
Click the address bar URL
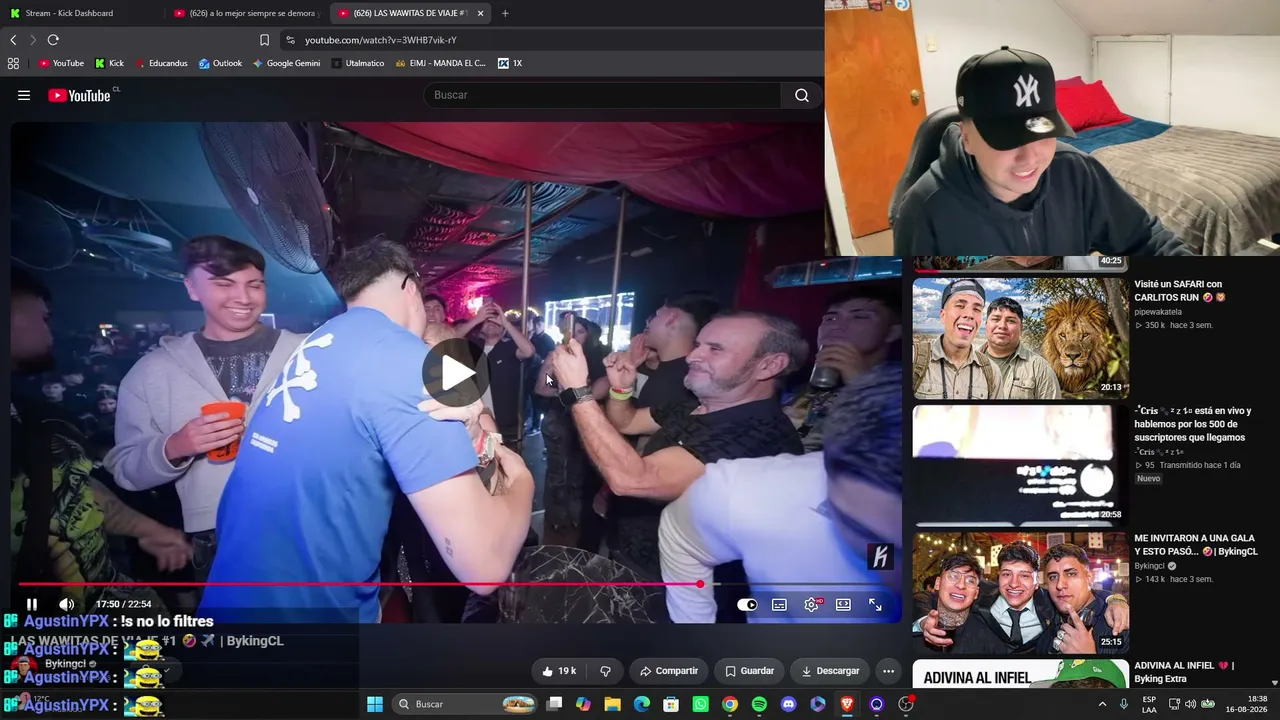coord(381,40)
